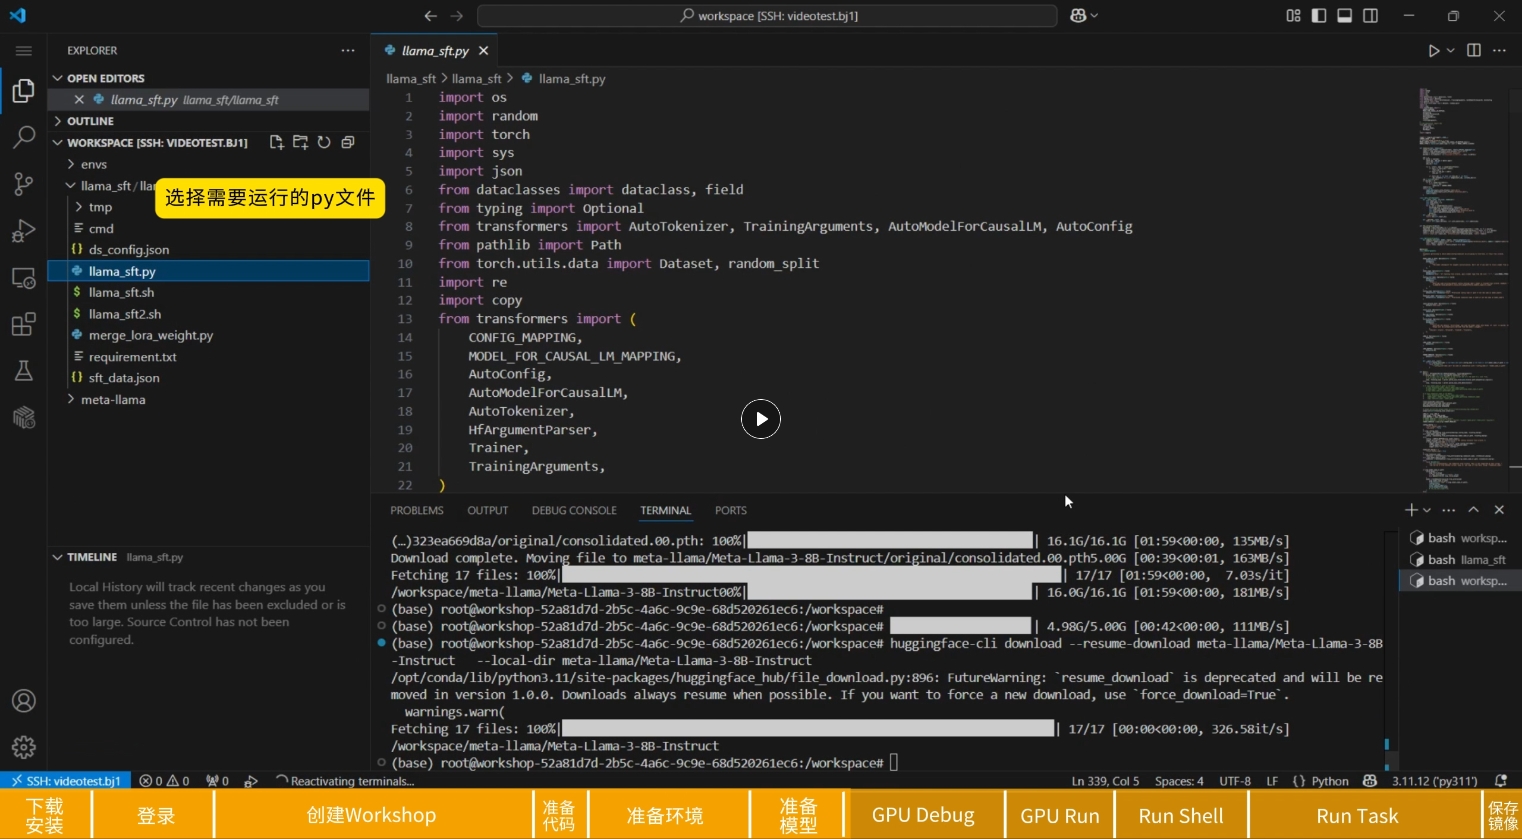Toggle the secondary side bar visibility

tap(1371, 16)
